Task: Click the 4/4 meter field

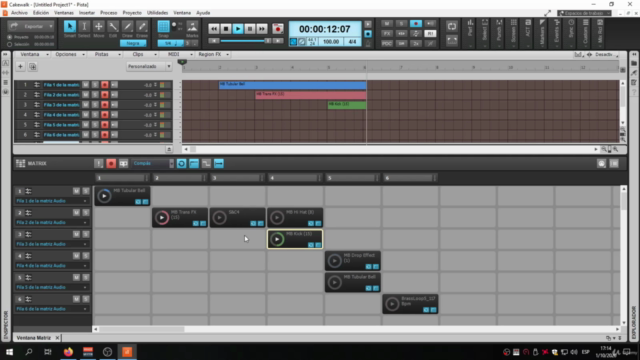Action: point(352,42)
